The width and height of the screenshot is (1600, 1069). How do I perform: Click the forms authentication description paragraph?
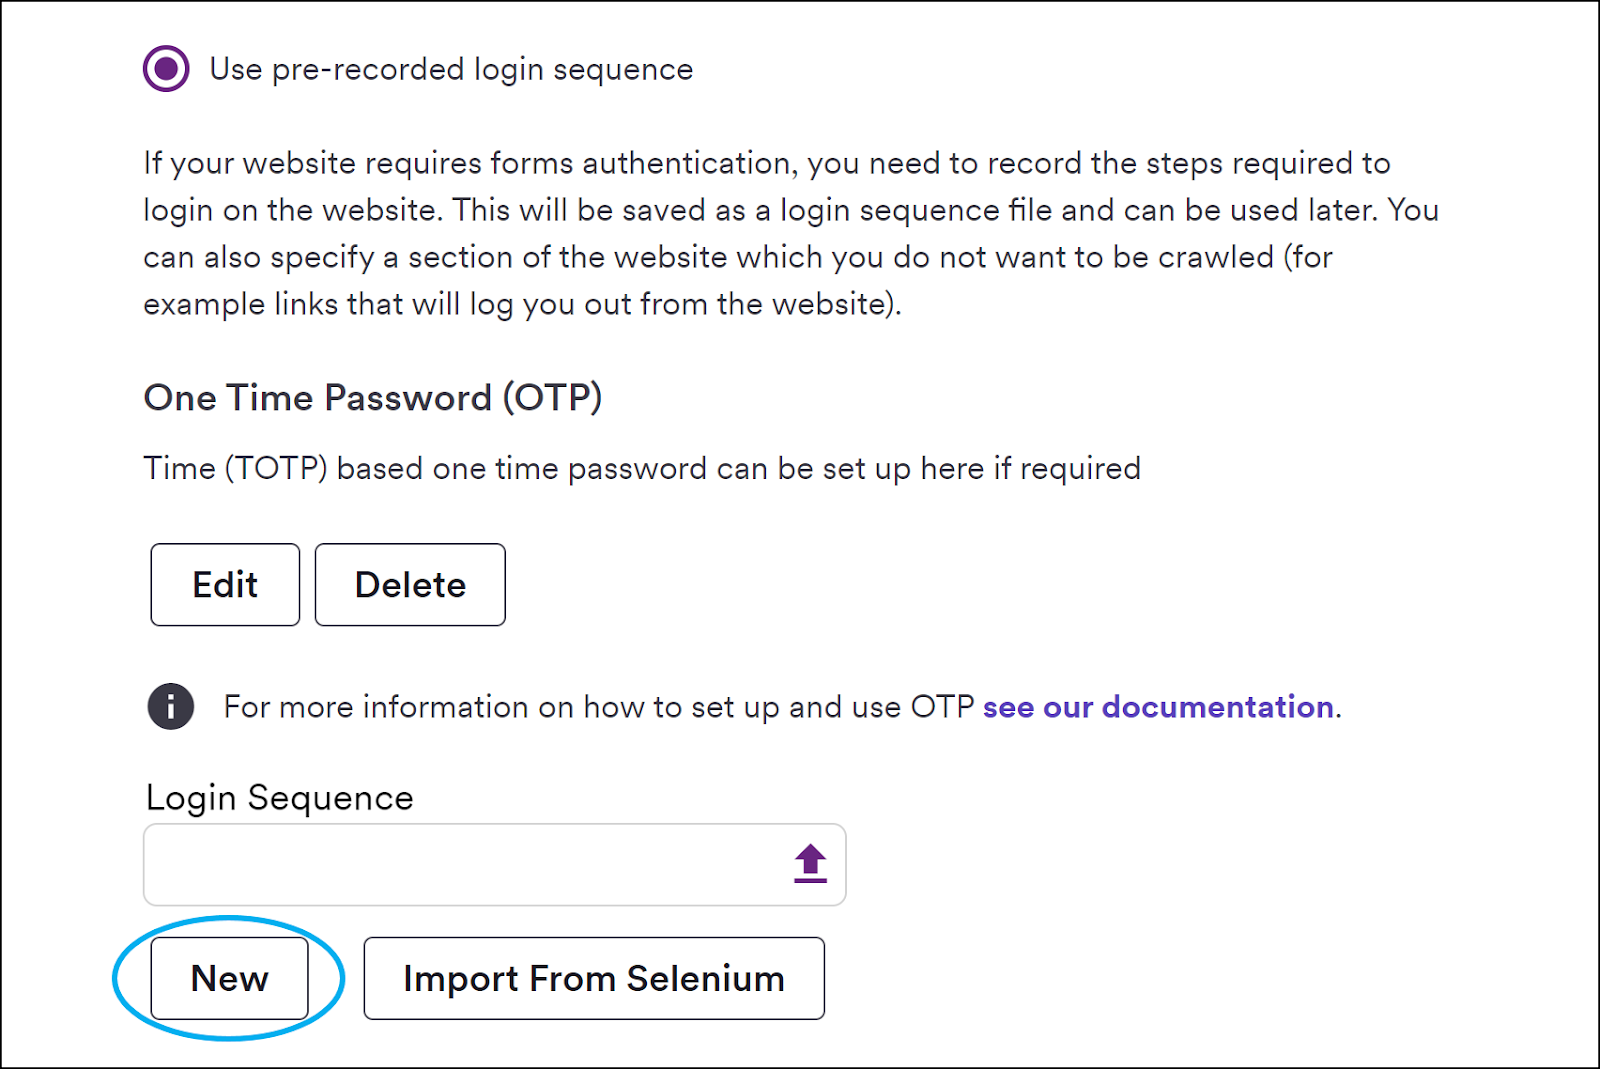point(791,233)
